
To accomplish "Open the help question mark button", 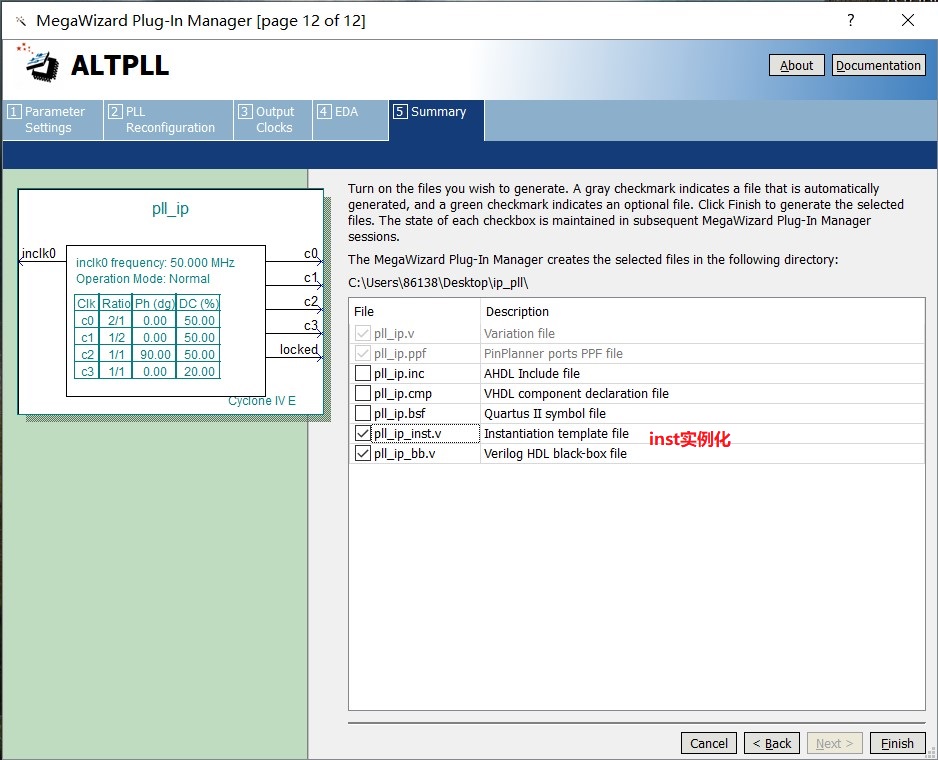I will (x=851, y=20).
